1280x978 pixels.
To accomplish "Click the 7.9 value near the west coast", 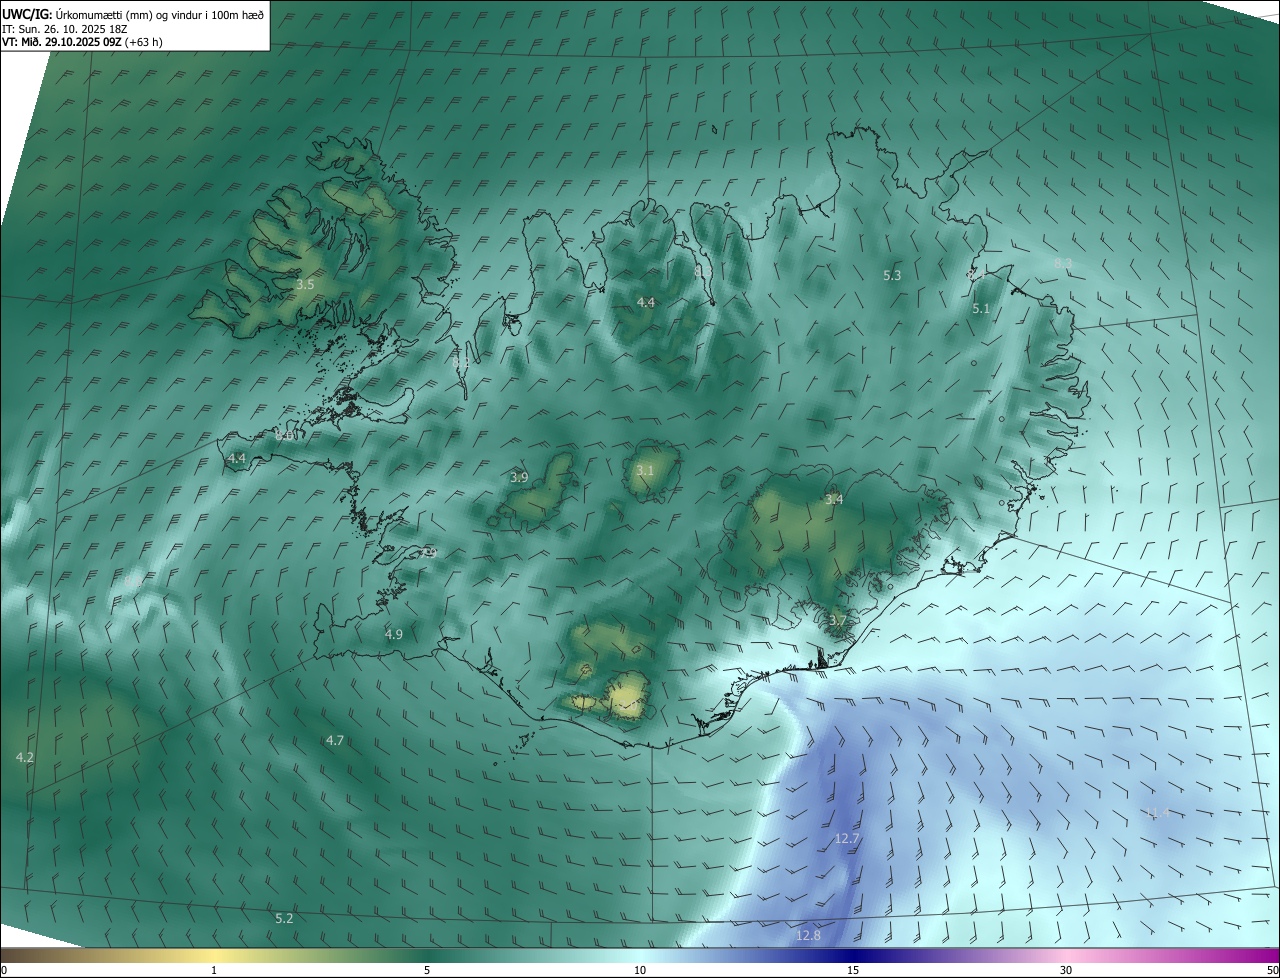I will pyautogui.click(x=430, y=552).
